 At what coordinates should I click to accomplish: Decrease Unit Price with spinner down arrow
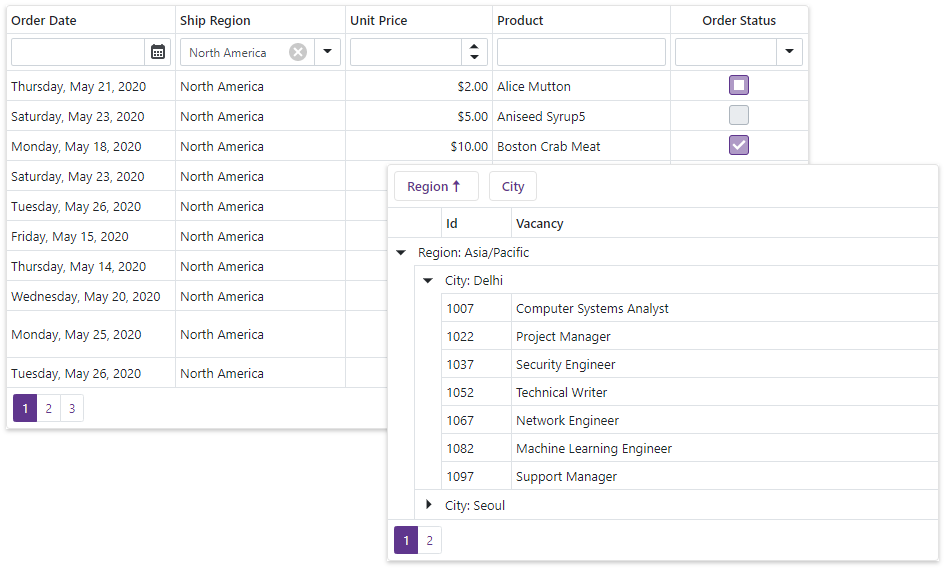click(474, 58)
